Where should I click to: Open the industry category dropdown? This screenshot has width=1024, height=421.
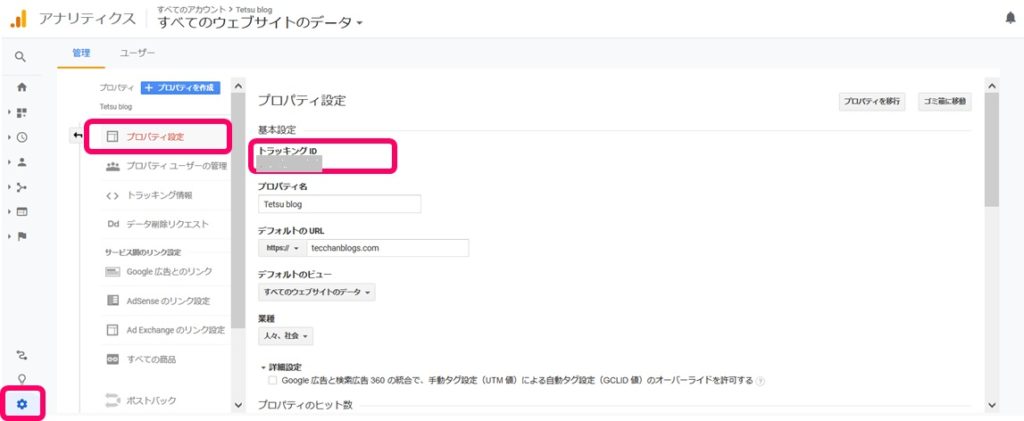pos(286,337)
